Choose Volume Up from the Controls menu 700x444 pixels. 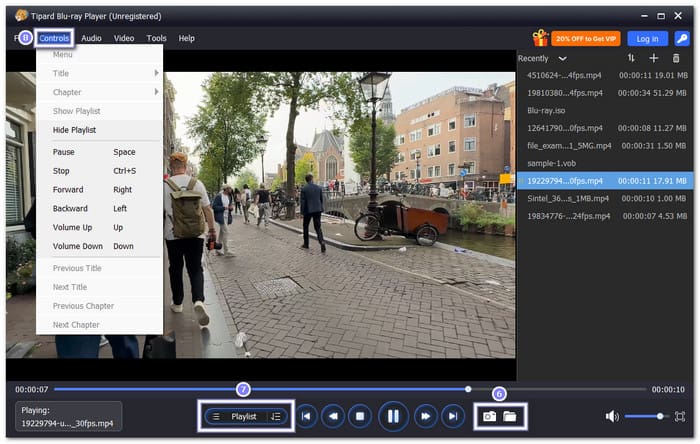click(x=100, y=228)
